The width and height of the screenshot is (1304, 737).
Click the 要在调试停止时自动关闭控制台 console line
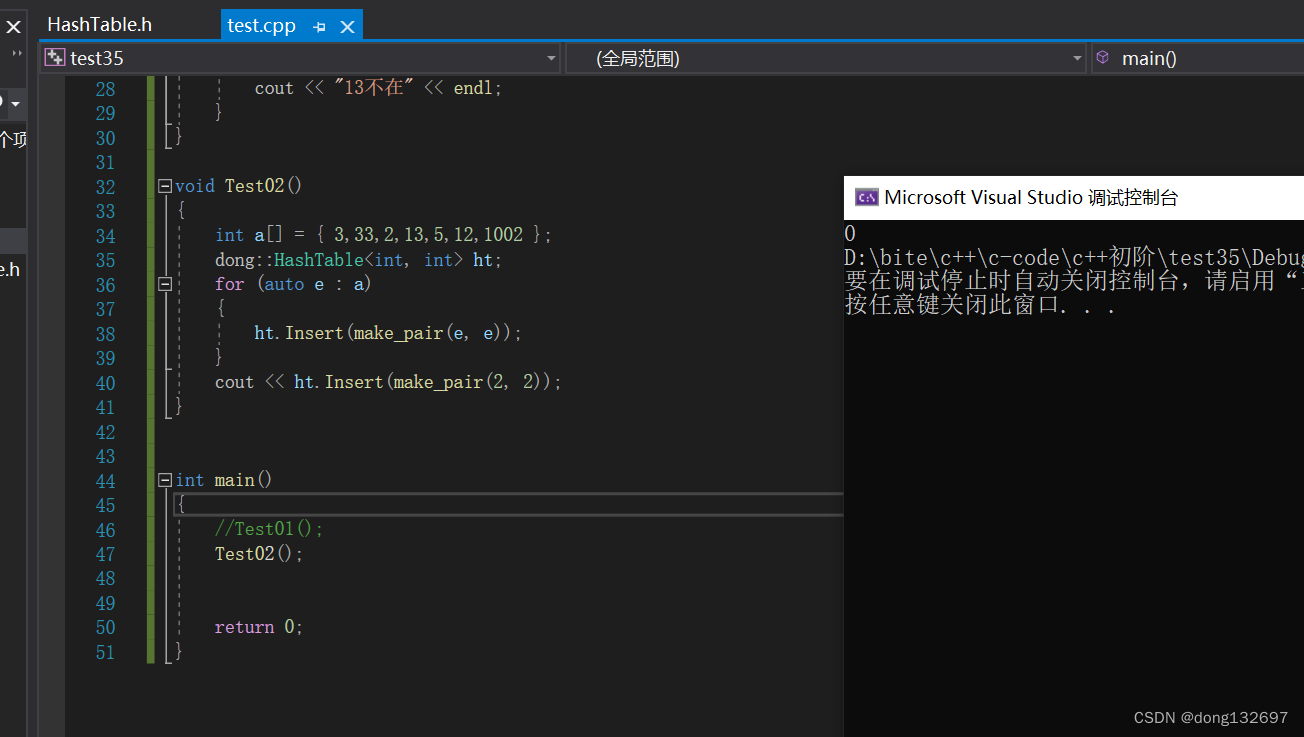coord(1074,282)
